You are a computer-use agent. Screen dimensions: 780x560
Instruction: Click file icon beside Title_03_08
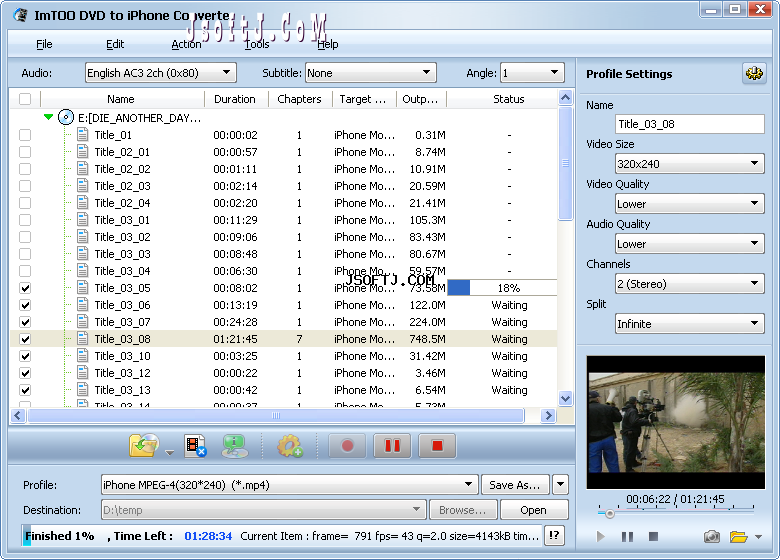83,339
